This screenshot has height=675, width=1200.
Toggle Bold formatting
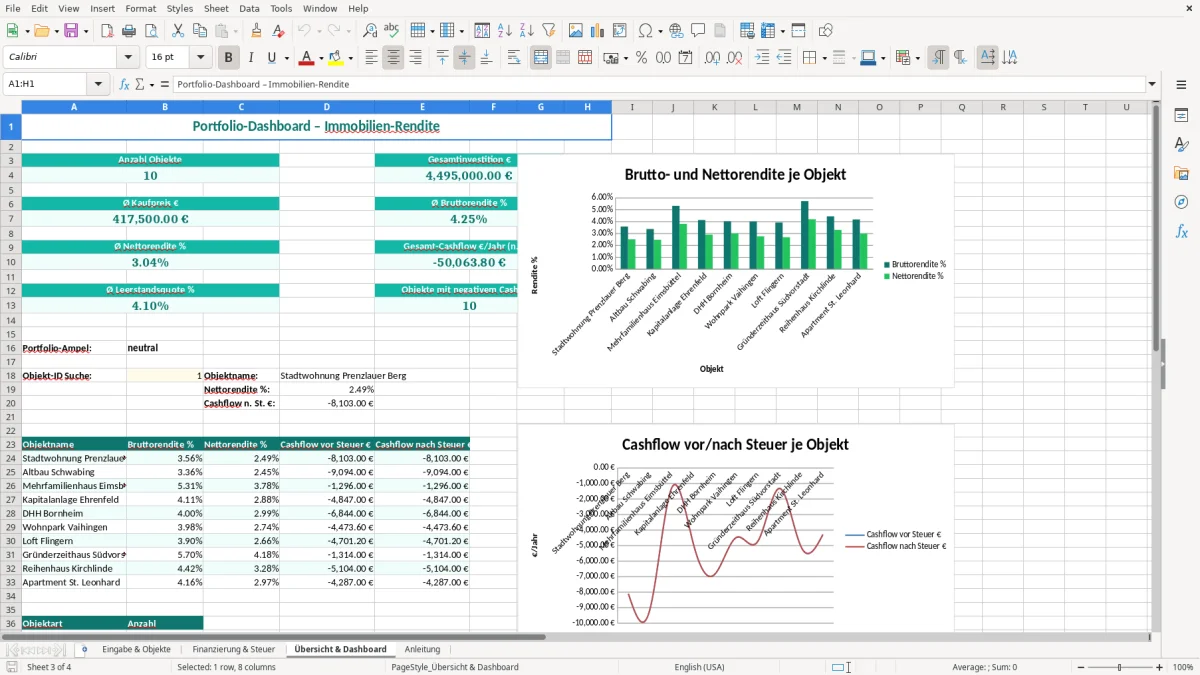tap(229, 58)
